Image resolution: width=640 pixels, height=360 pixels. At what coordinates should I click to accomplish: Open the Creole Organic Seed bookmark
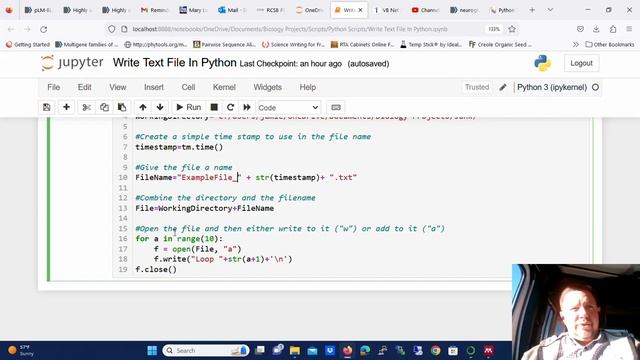coord(500,44)
